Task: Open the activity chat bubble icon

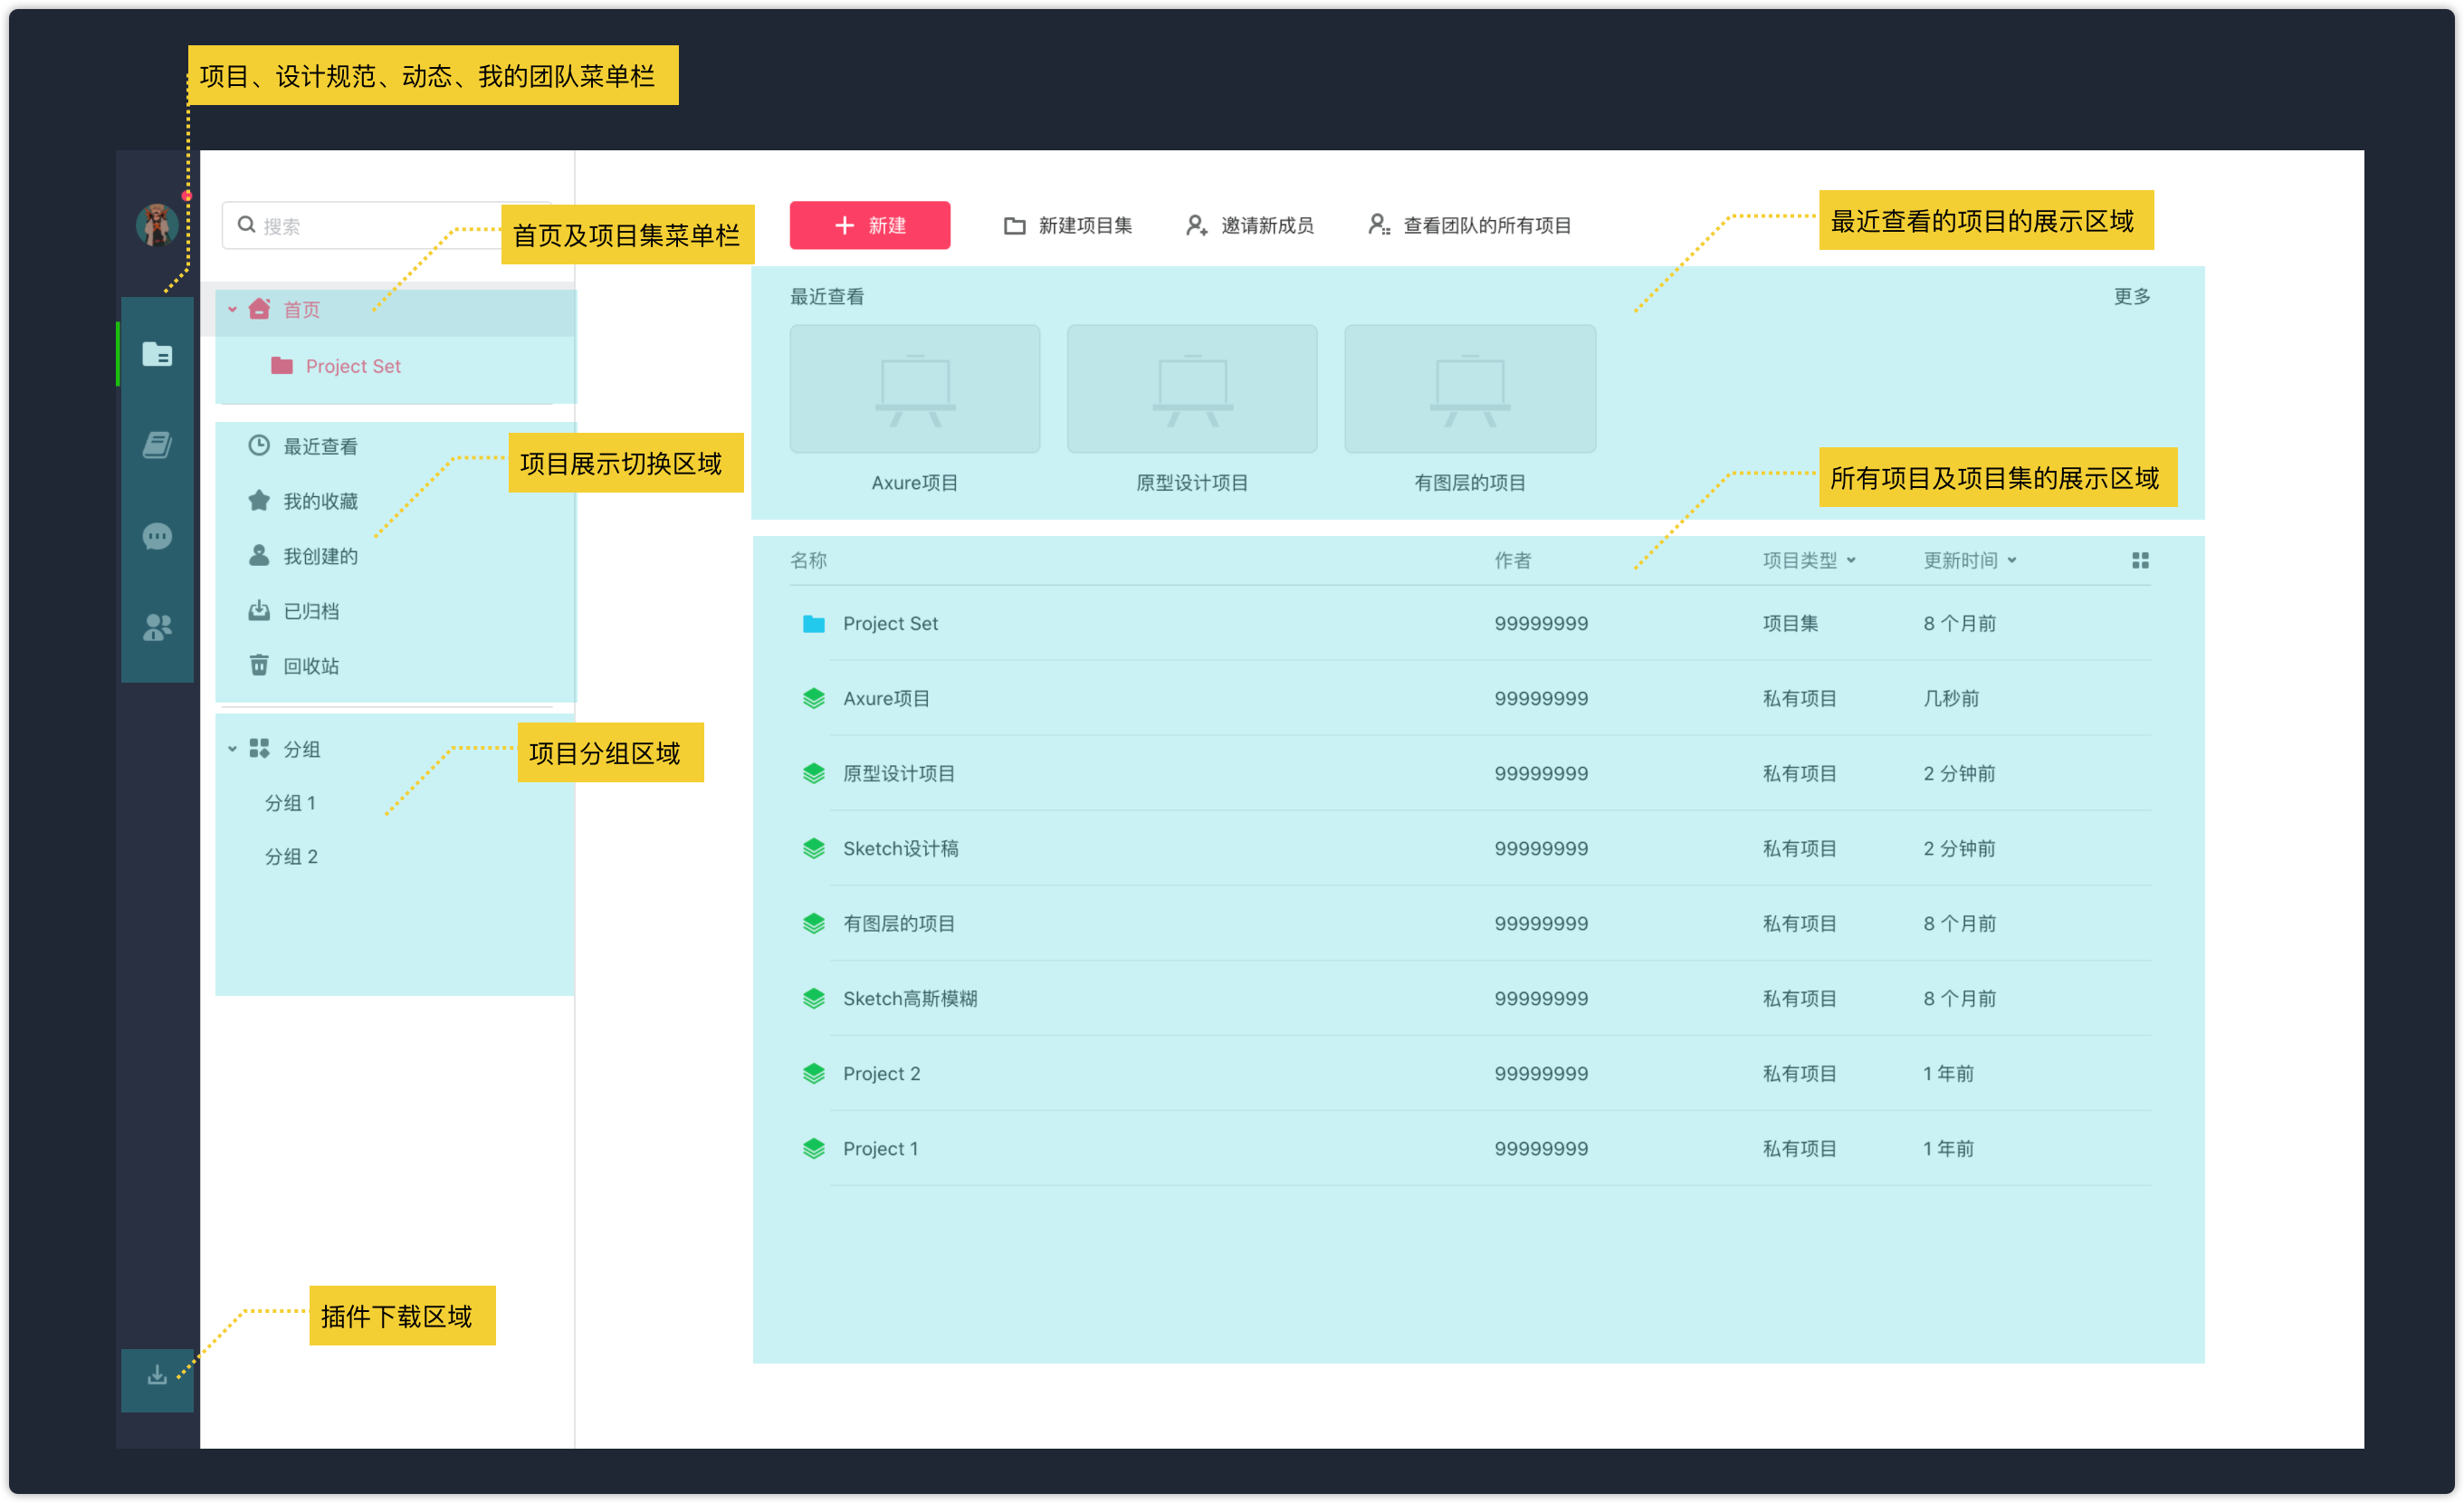Action: 157,537
